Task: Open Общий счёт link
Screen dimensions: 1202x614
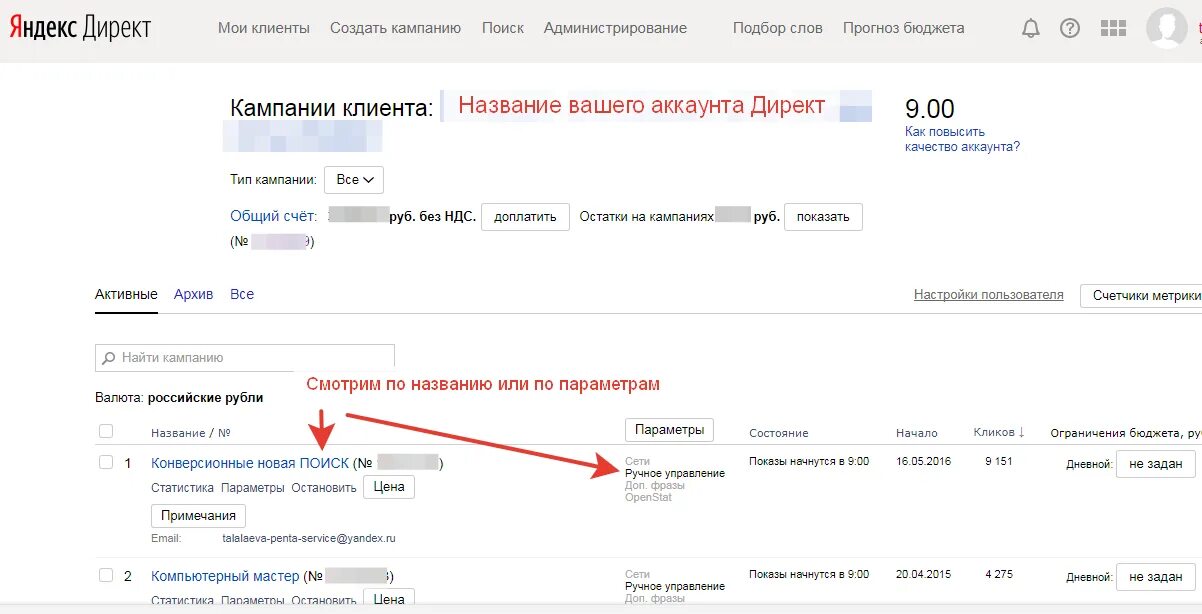Action: tap(273, 216)
